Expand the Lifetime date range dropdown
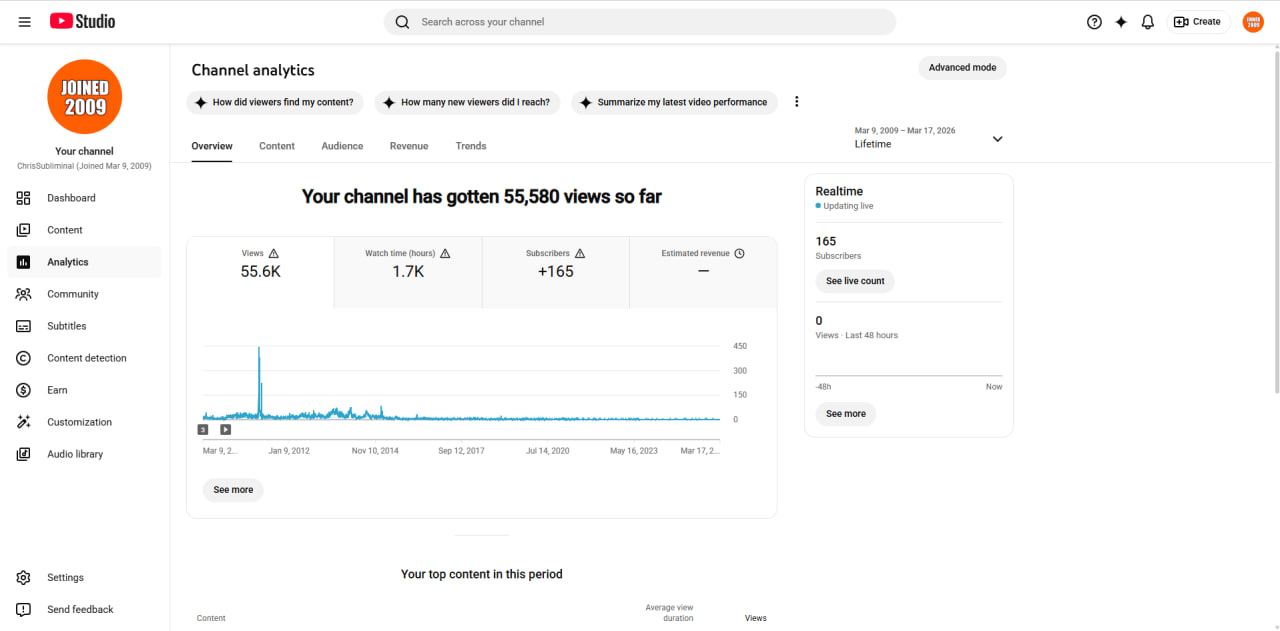This screenshot has width=1280, height=631. click(x=929, y=138)
